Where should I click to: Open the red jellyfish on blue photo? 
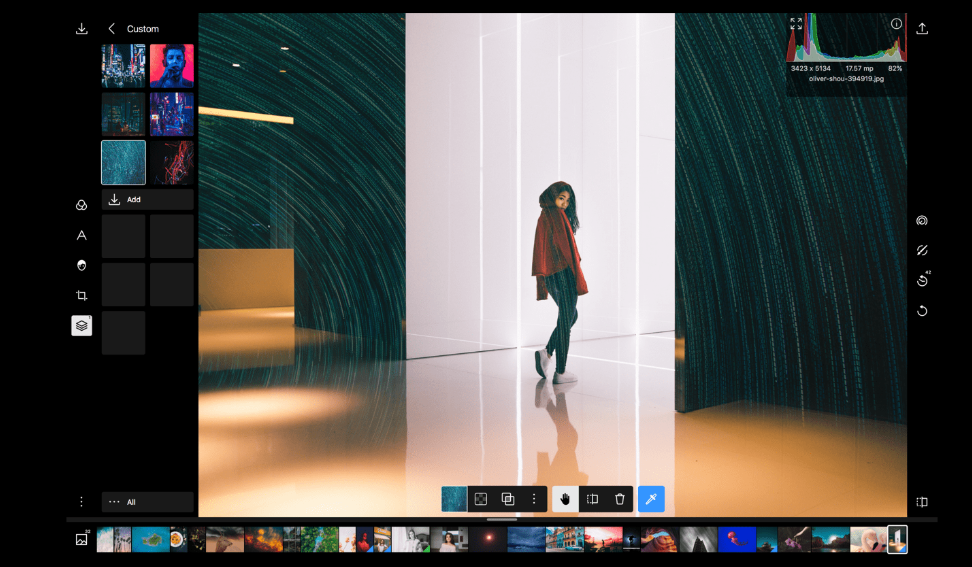(x=737, y=539)
